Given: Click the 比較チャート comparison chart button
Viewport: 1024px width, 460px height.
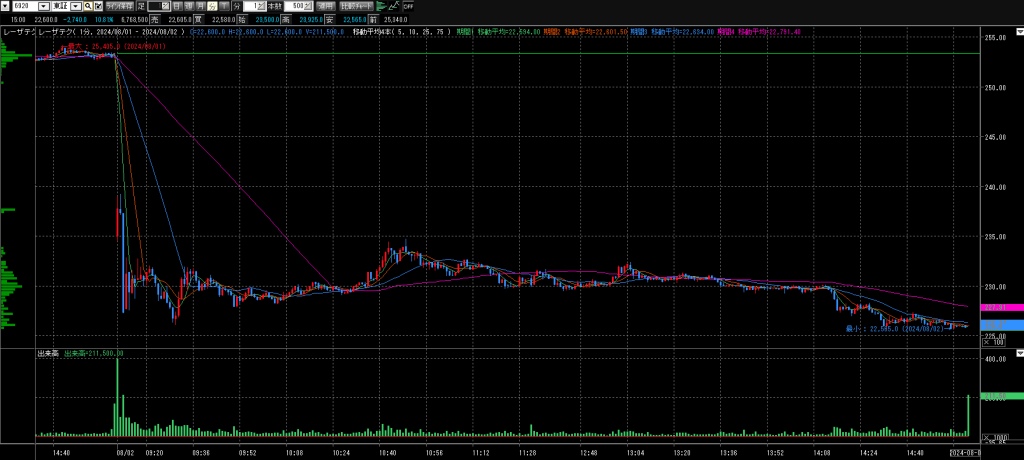Looking at the screenshot, I should (x=355, y=5).
